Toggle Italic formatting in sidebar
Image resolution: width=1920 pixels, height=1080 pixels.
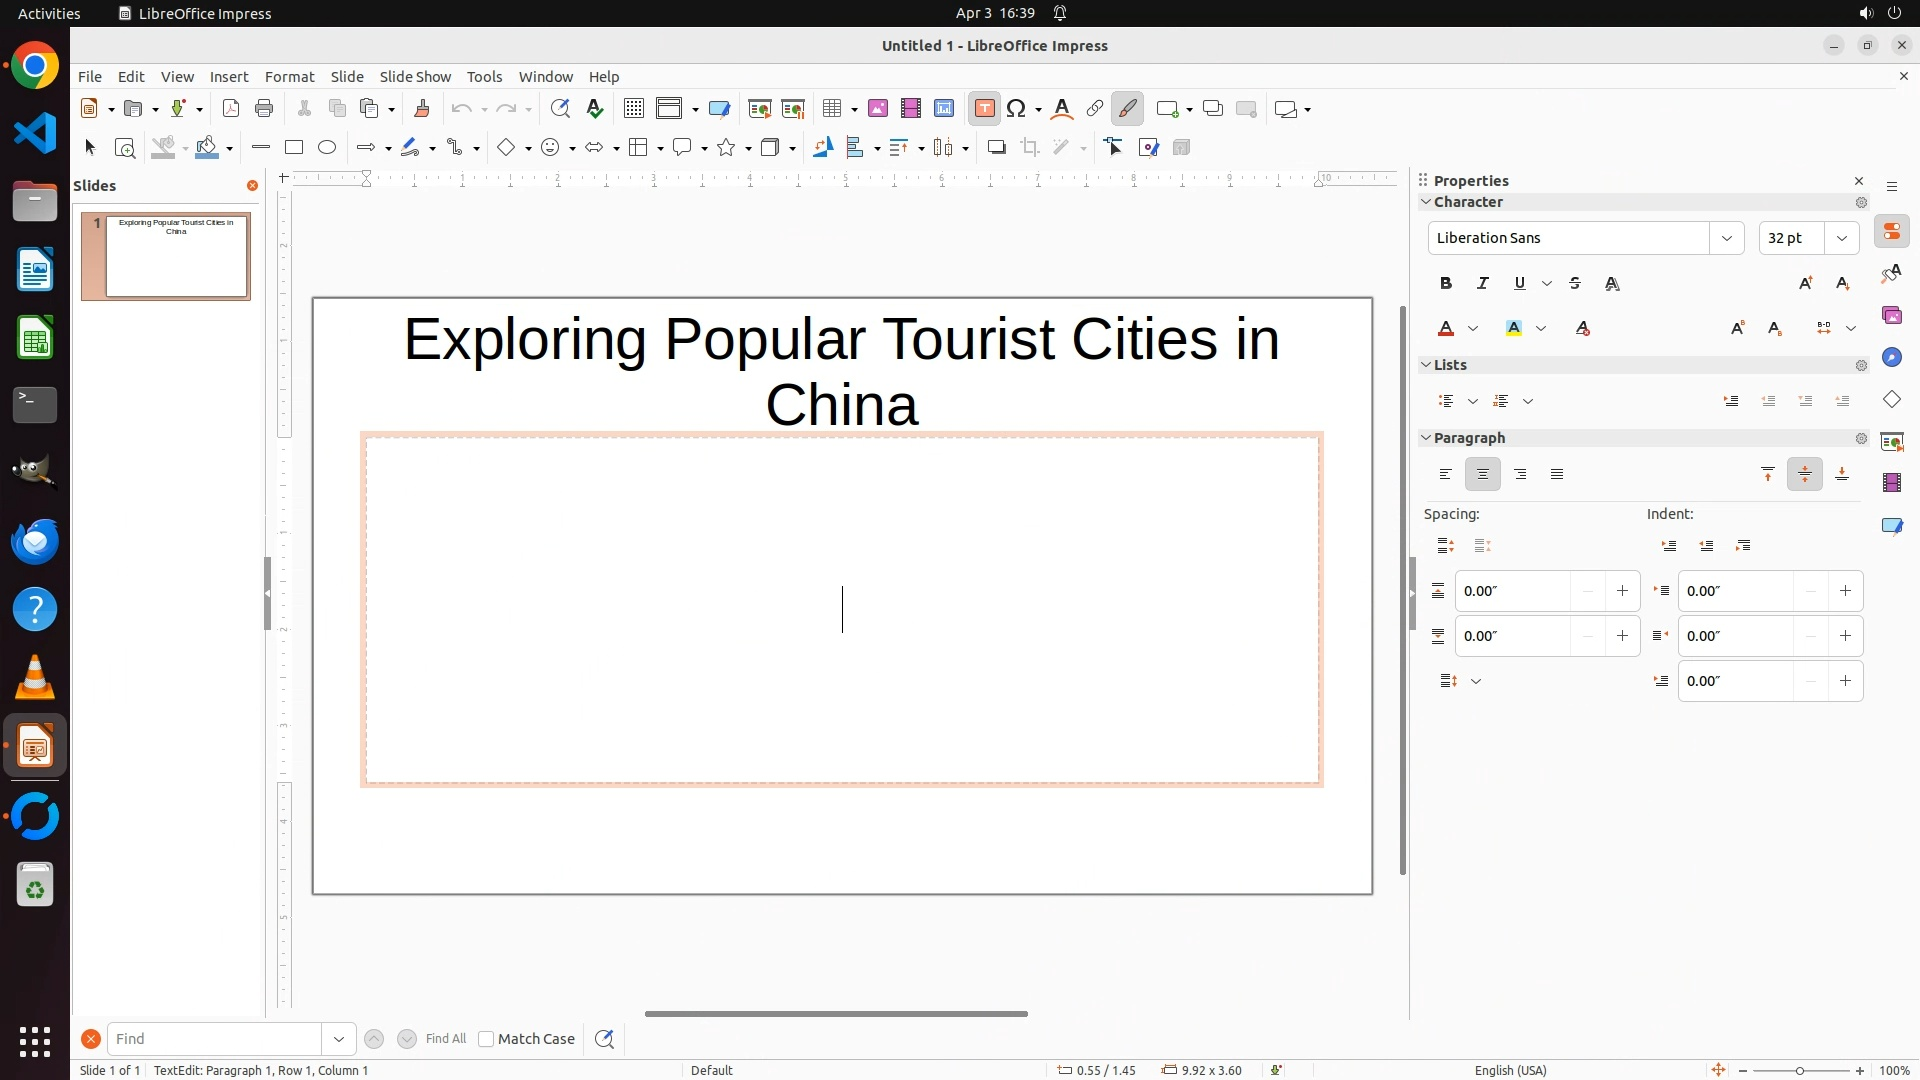click(1483, 284)
